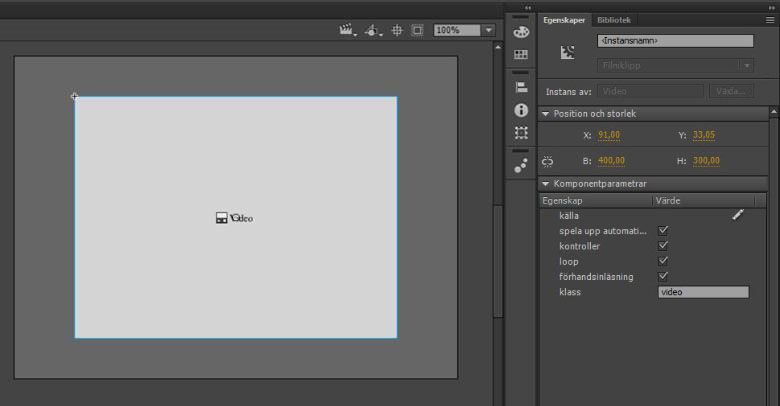Open the Properties panel options menu
780x406 pixels.
[x=770, y=20]
